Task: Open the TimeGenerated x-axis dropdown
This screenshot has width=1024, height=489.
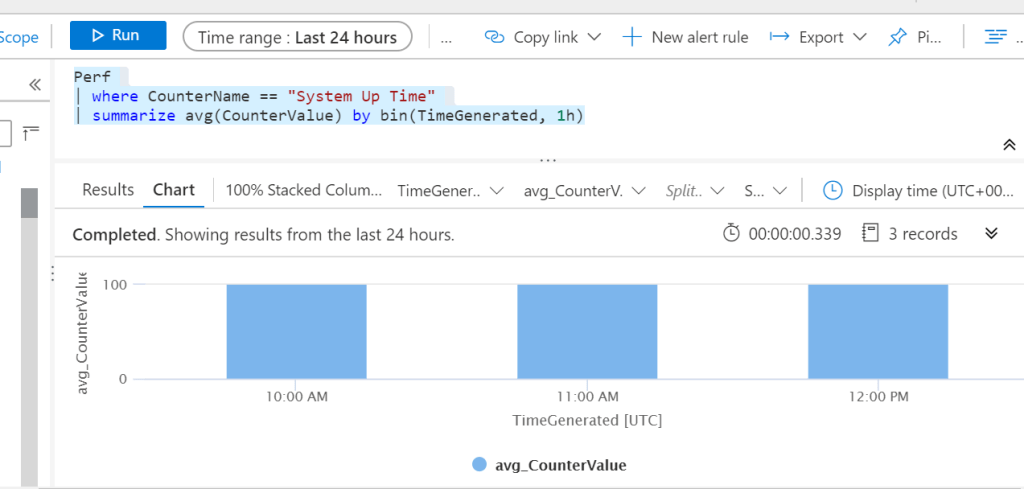Action: pyautogui.click(x=449, y=190)
